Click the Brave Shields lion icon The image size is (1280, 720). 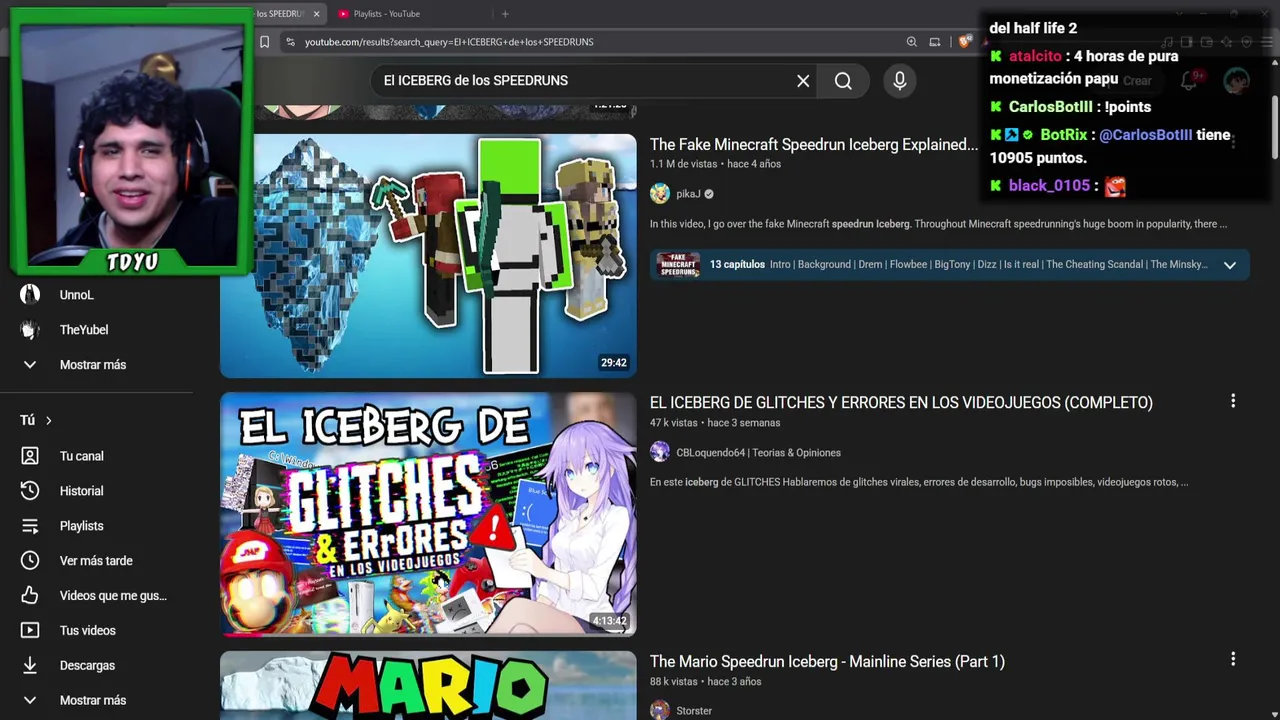[x=964, y=42]
